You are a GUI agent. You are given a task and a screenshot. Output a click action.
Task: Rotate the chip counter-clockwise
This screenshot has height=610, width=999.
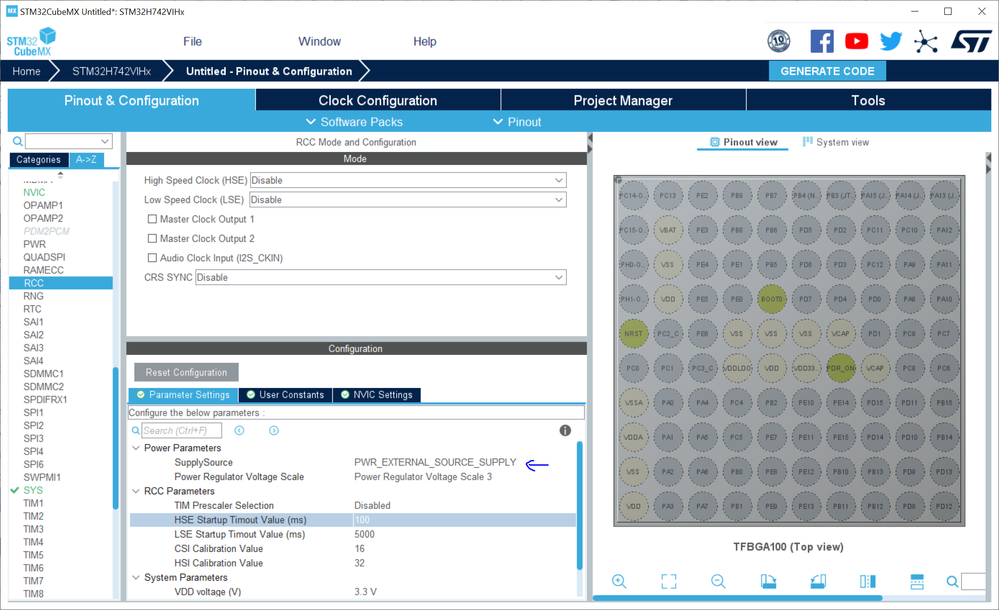(x=818, y=581)
